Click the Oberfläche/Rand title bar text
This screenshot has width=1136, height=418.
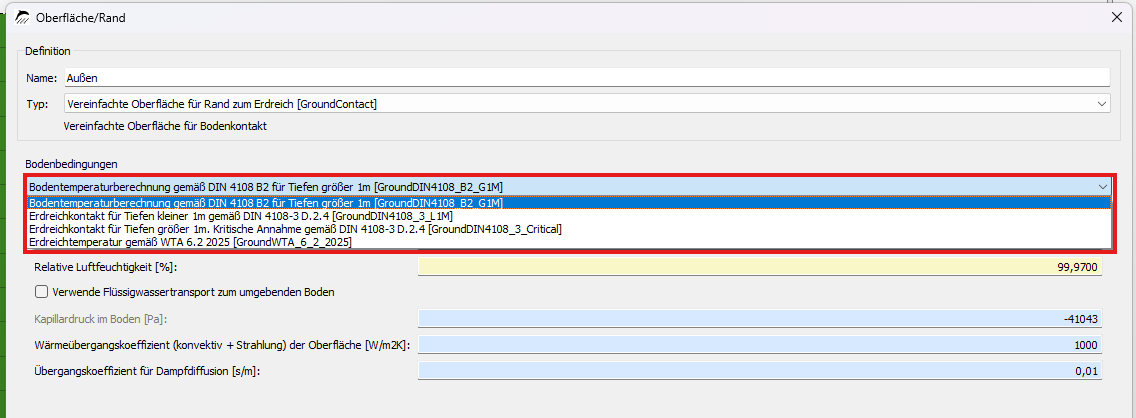point(80,18)
